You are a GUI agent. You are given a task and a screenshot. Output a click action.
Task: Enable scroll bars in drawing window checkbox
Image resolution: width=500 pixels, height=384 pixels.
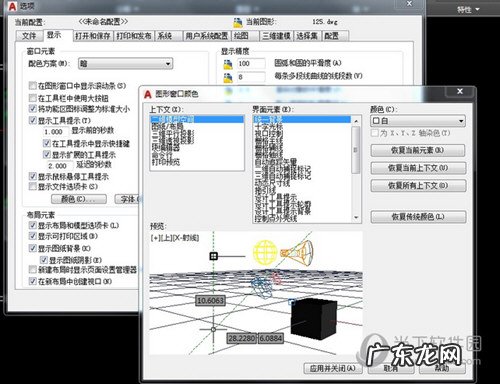point(32,86)
